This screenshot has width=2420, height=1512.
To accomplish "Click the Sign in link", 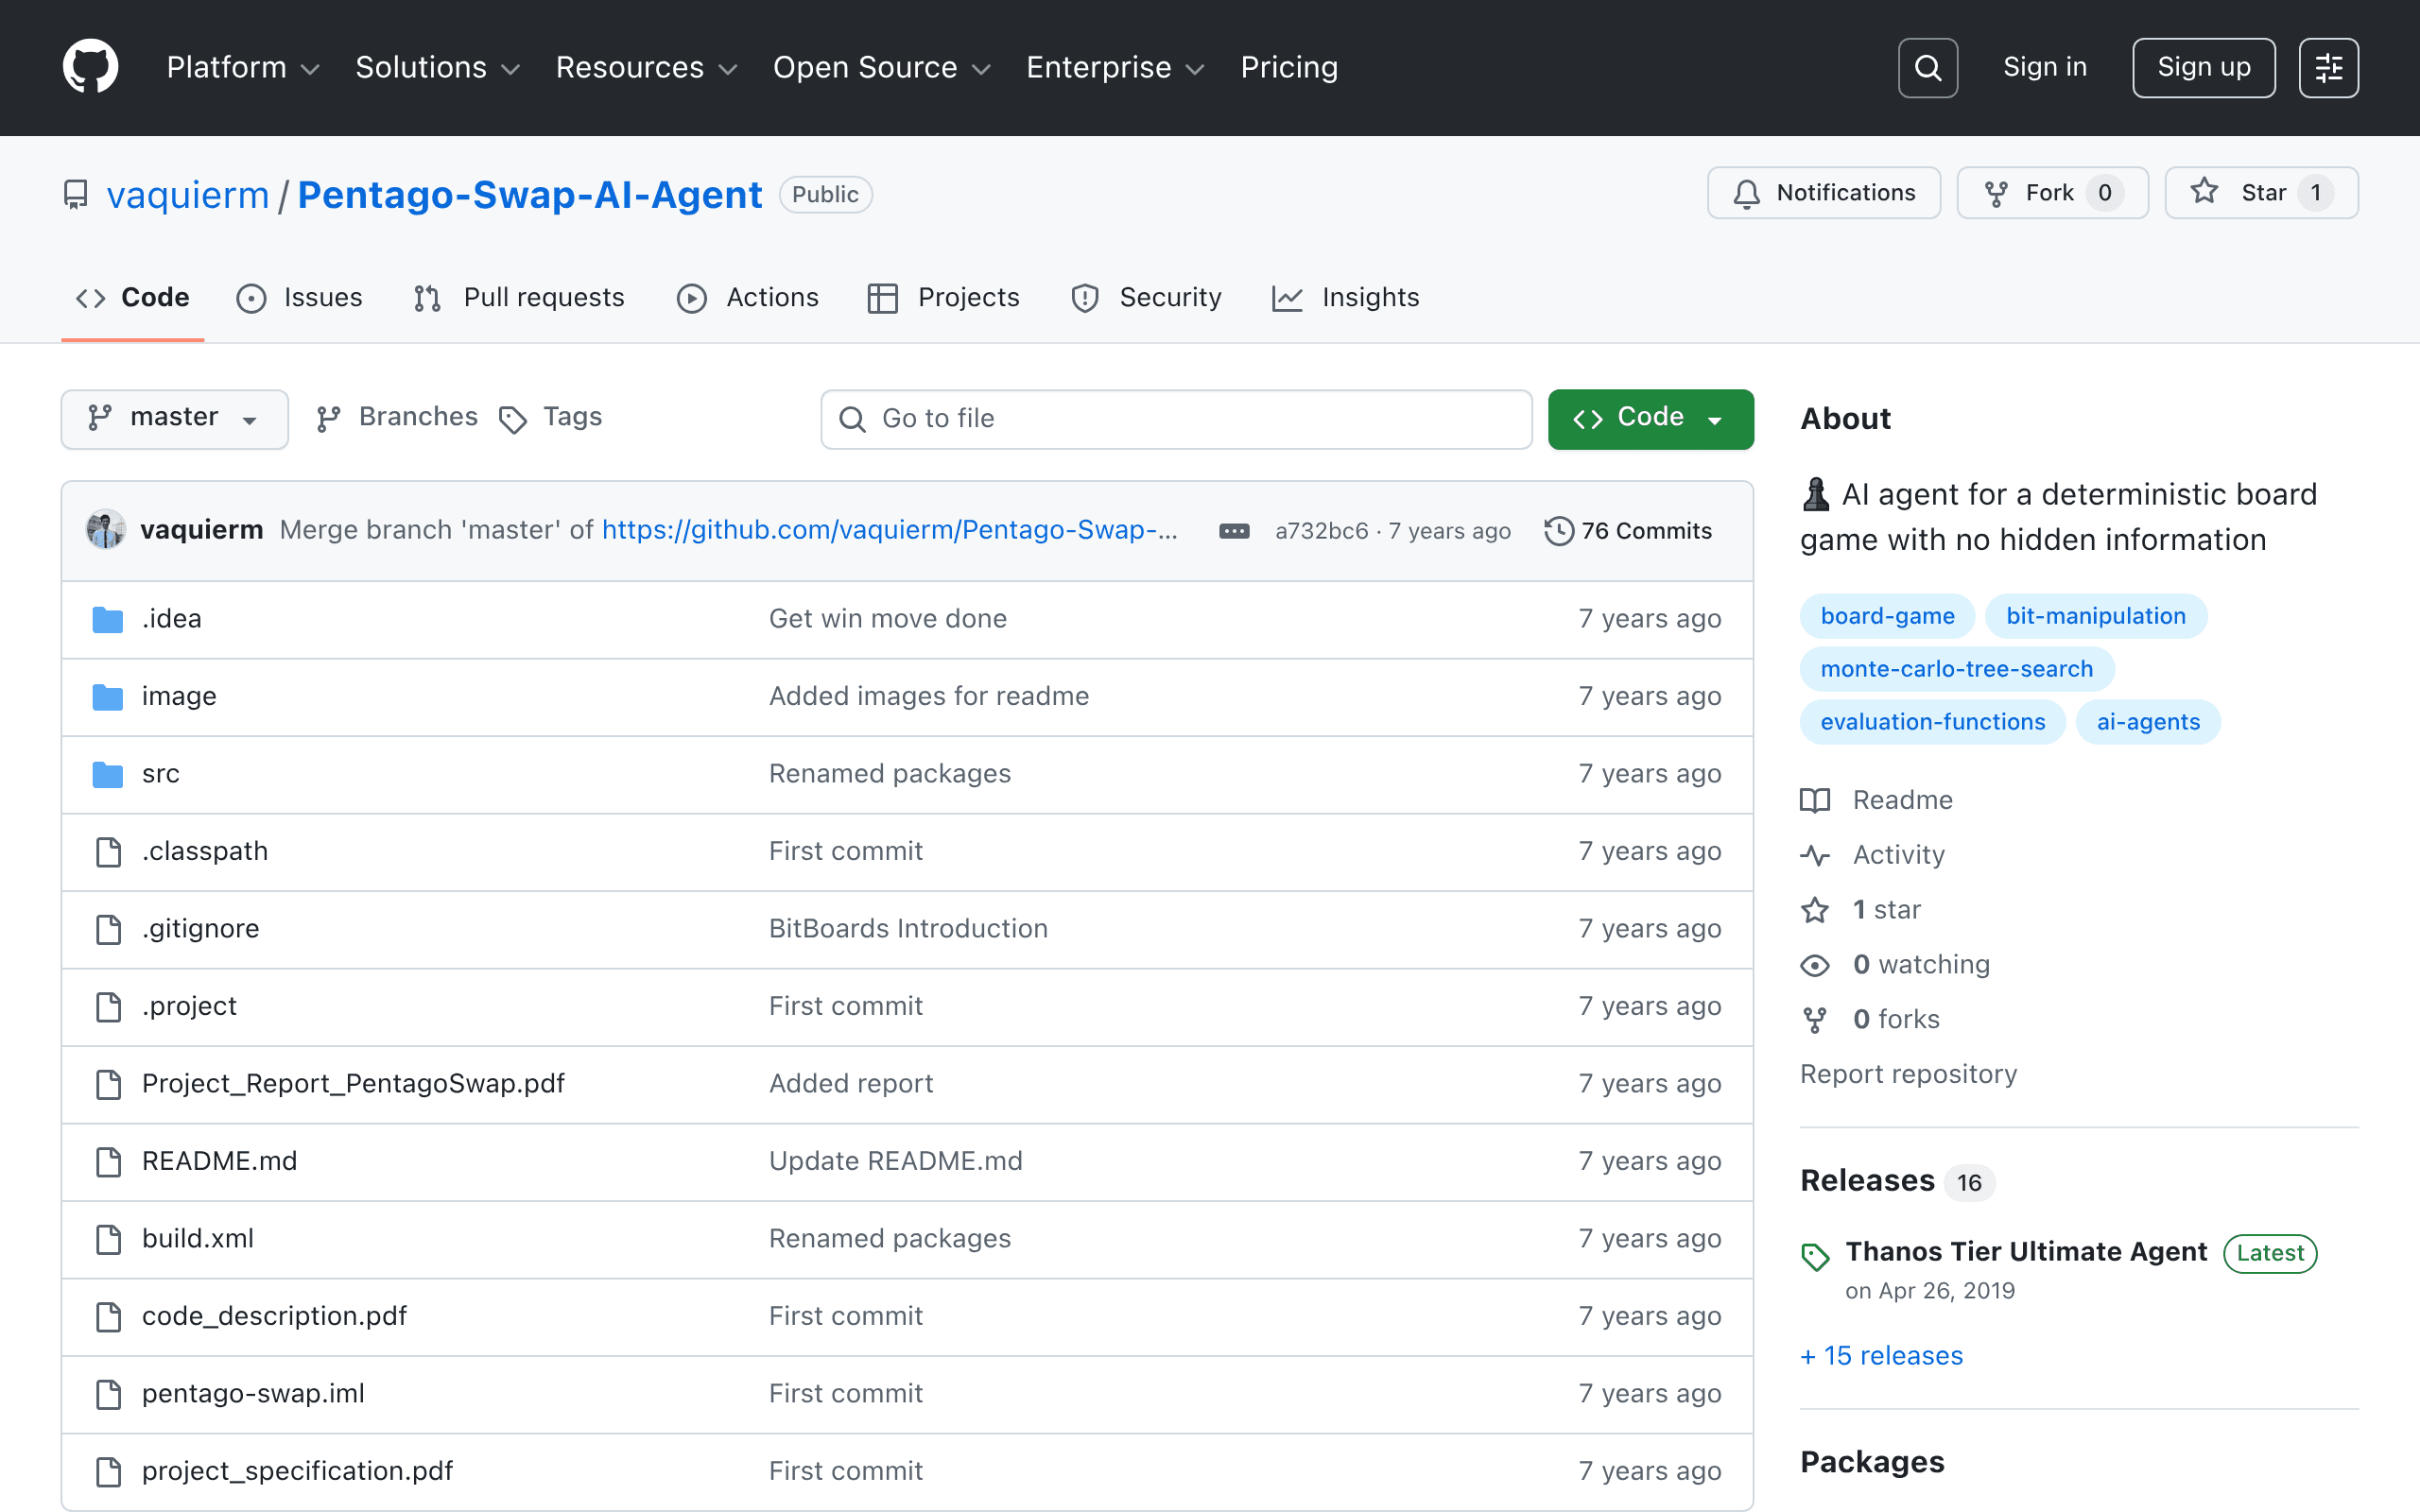I will 2045,67.
